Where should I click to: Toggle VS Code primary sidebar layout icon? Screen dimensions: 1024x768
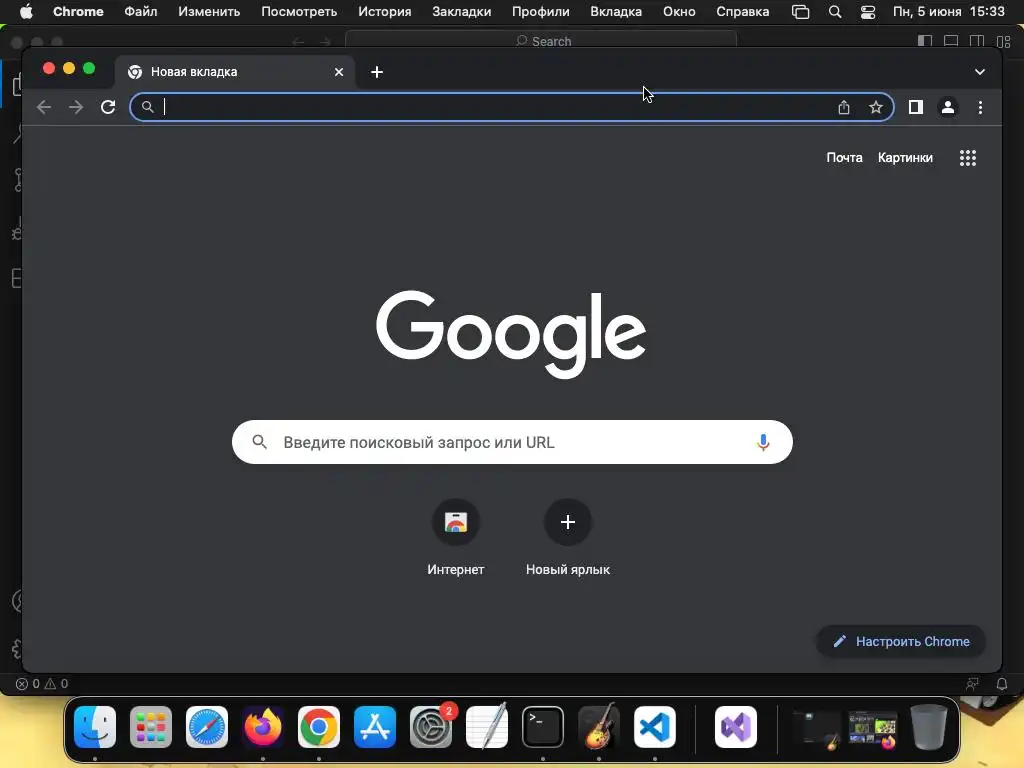(925, 41)
